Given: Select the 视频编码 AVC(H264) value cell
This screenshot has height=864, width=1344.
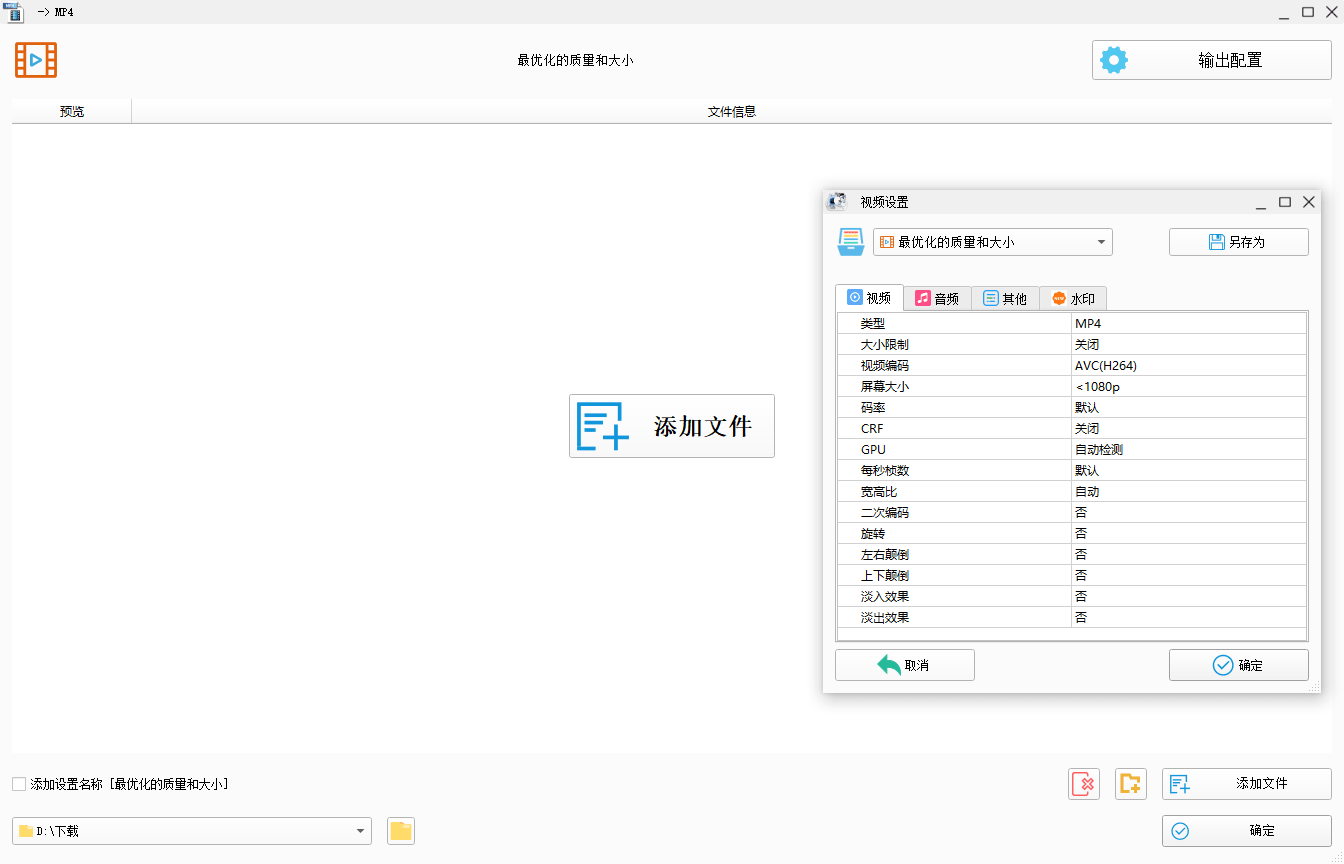Looking at the screenshot, I should tap(1188, 366).
